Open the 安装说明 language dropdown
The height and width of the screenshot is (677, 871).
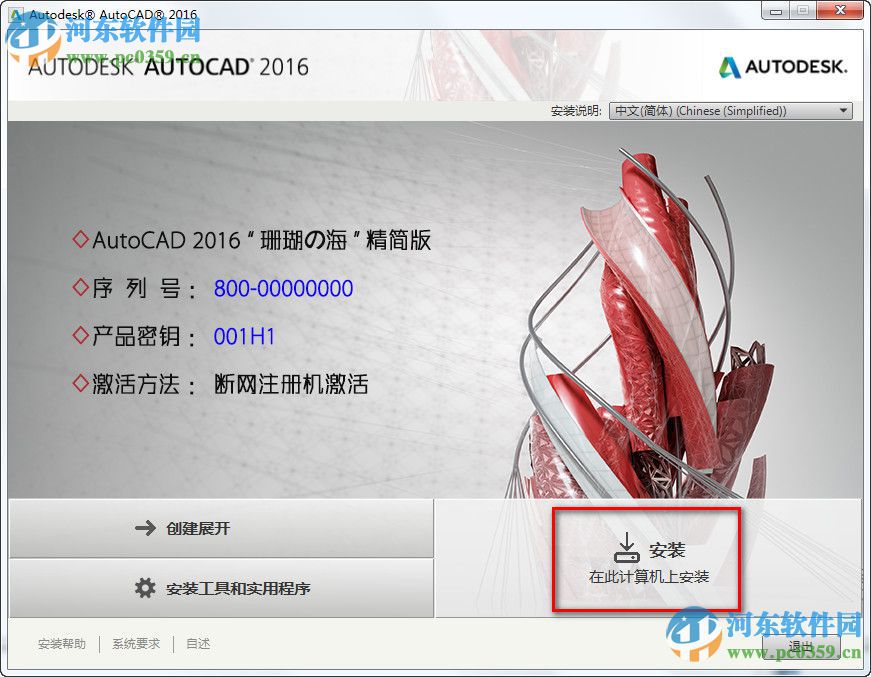click(730, 111)
